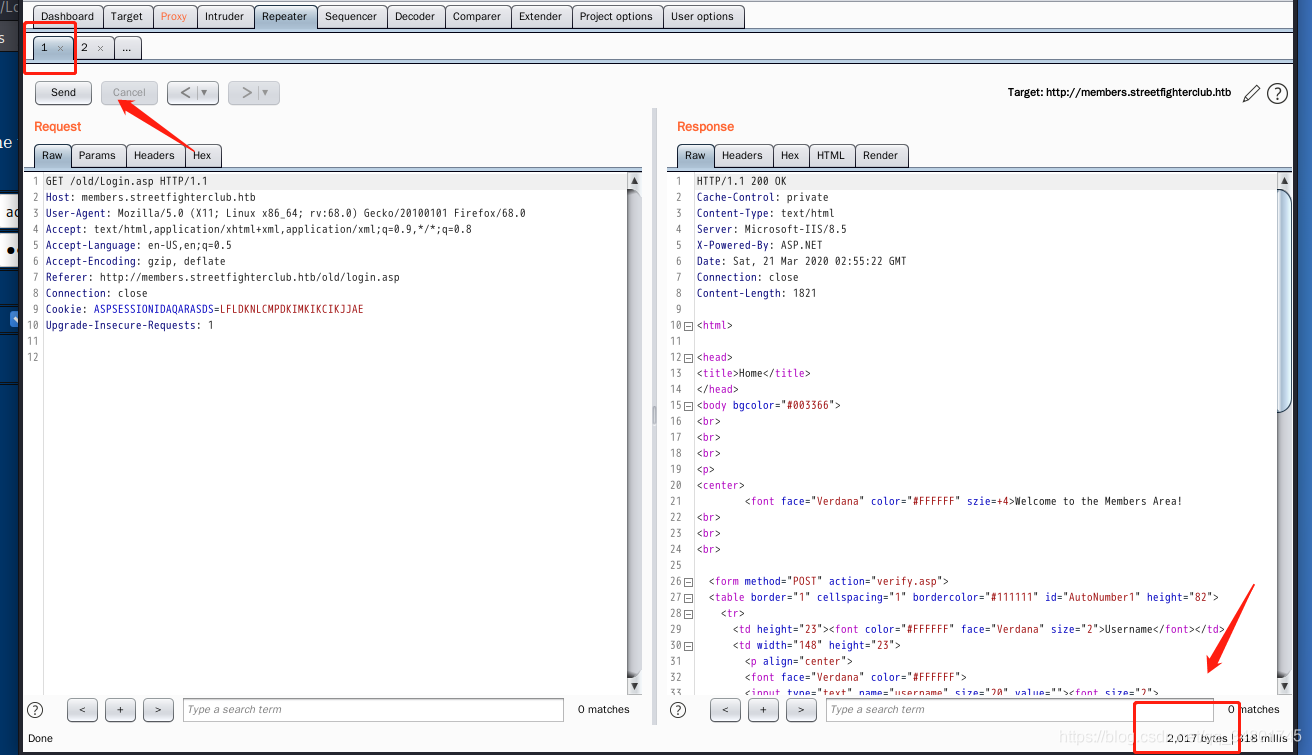Screen dimensions: 1312x755
Task: Collapse the table tag on line 27
Action: (689, 598)
